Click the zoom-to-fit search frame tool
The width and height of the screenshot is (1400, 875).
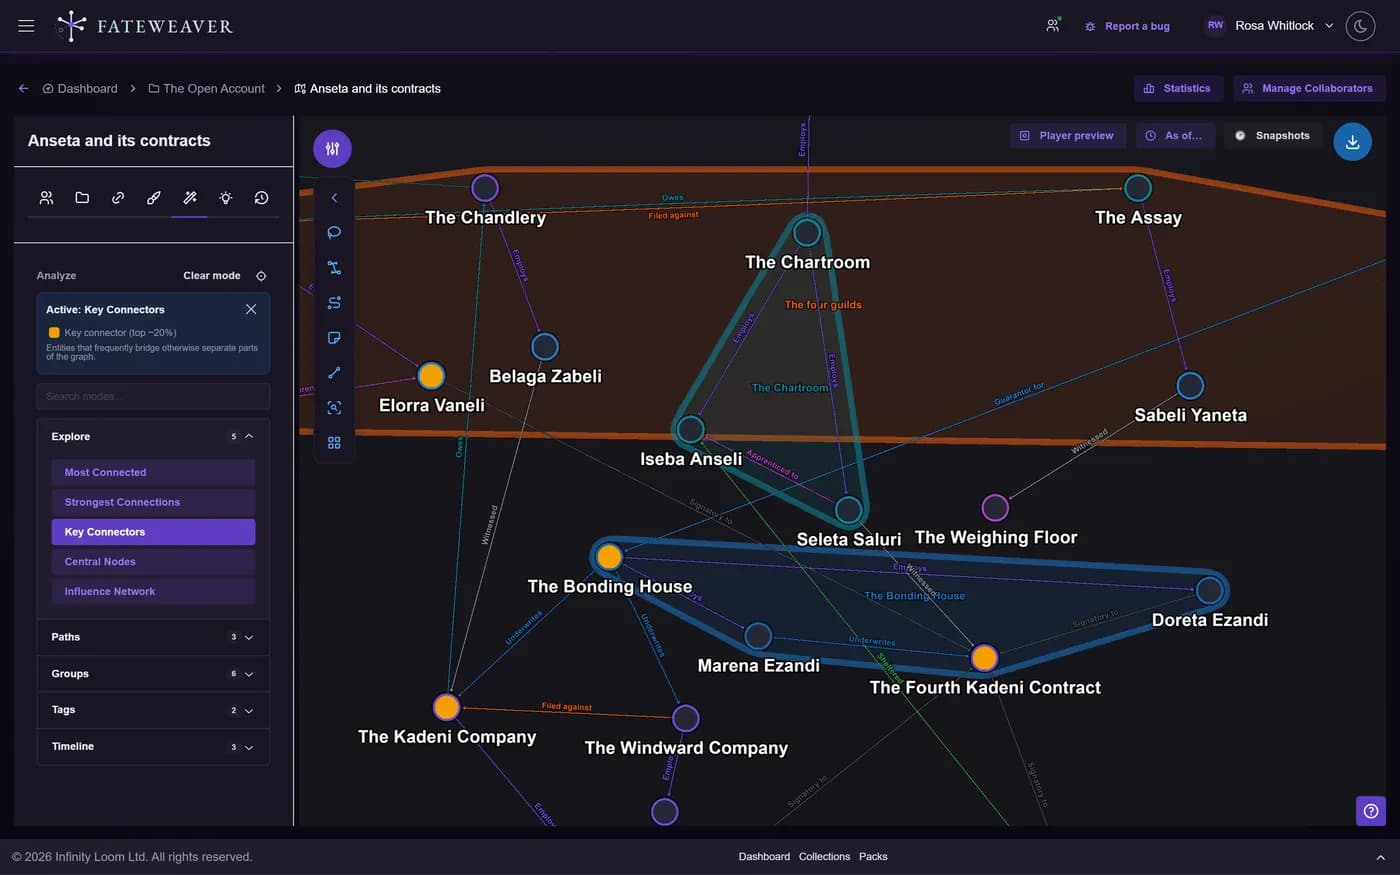pyautogui.click(x=334, y=408)
